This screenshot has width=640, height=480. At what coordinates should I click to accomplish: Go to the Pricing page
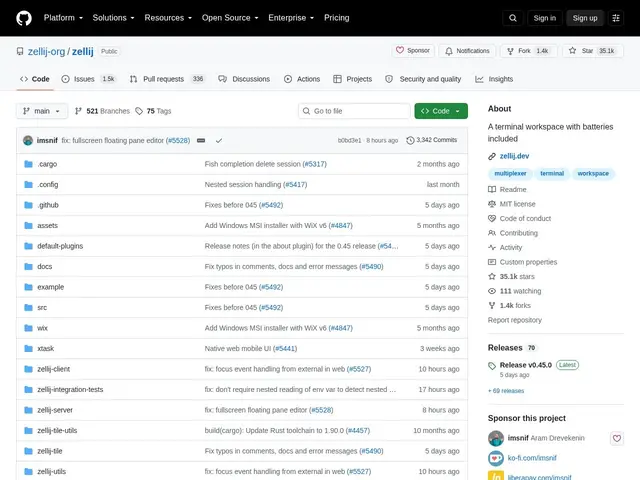point(336,18)
